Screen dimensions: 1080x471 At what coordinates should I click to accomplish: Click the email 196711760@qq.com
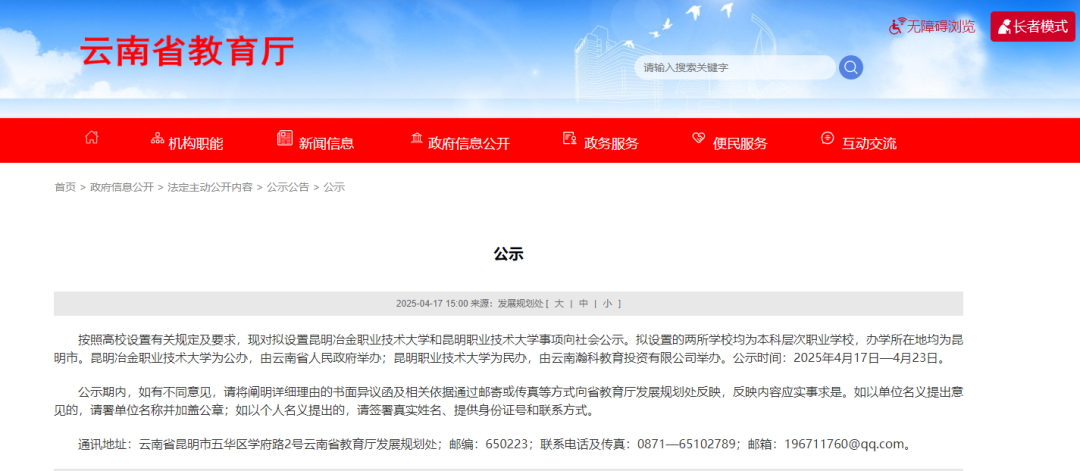point(844,444)
